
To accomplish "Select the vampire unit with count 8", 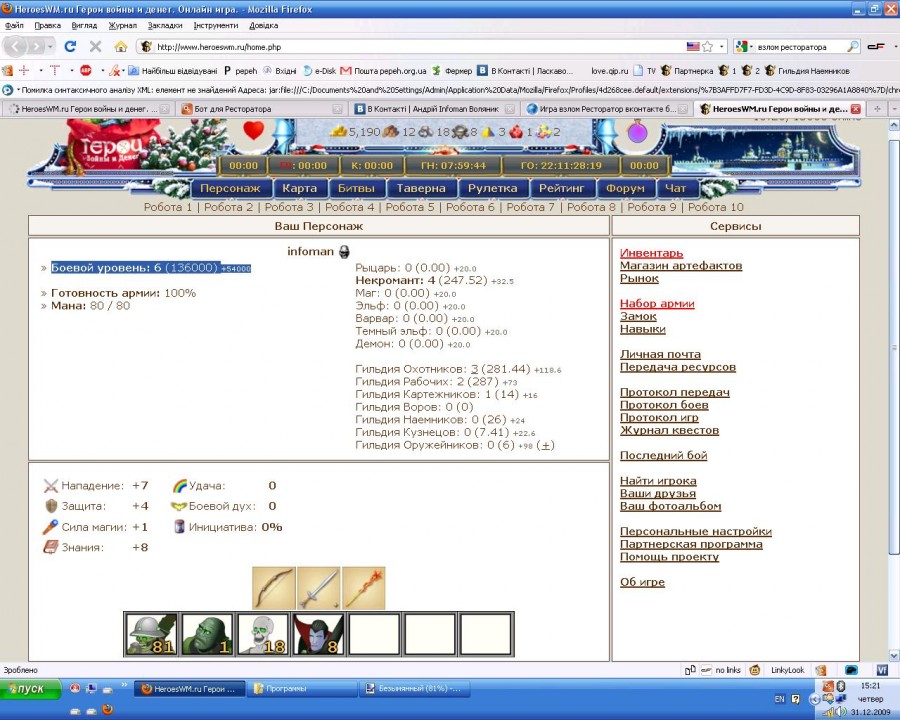I will tap(318, 634).
